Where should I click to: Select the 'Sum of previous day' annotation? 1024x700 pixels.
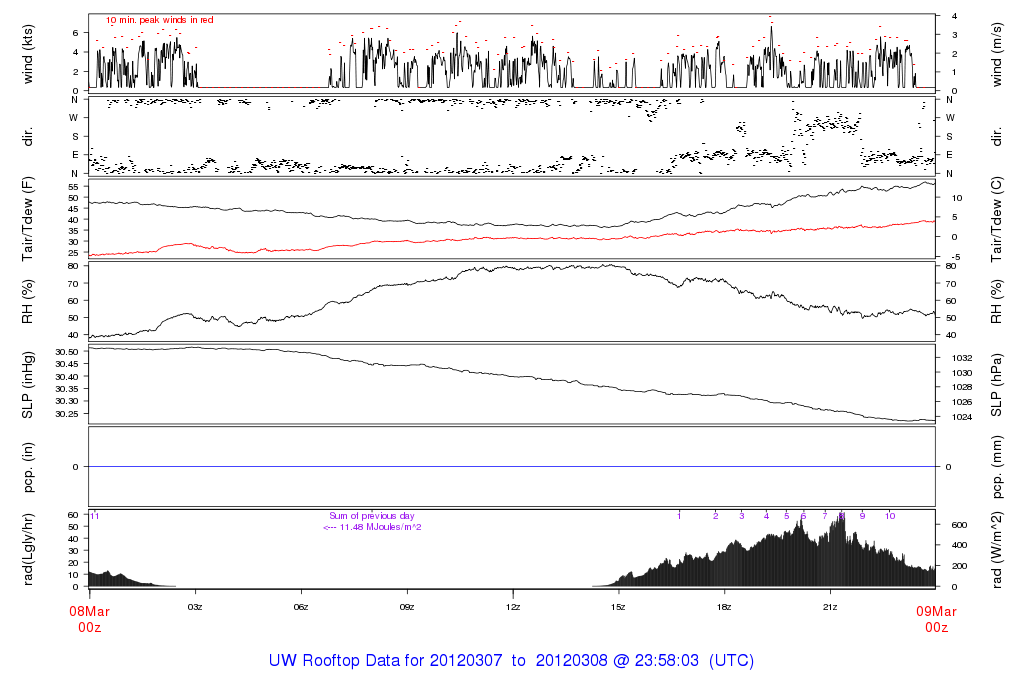point(370,515)
